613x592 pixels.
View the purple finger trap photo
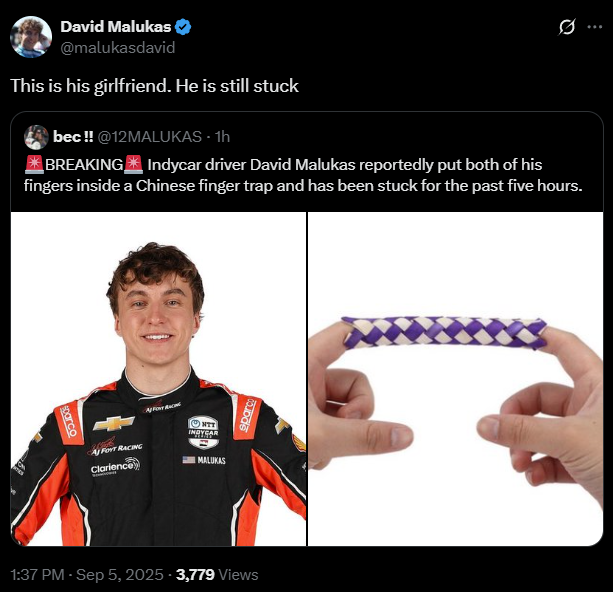[x=455, y=379]
